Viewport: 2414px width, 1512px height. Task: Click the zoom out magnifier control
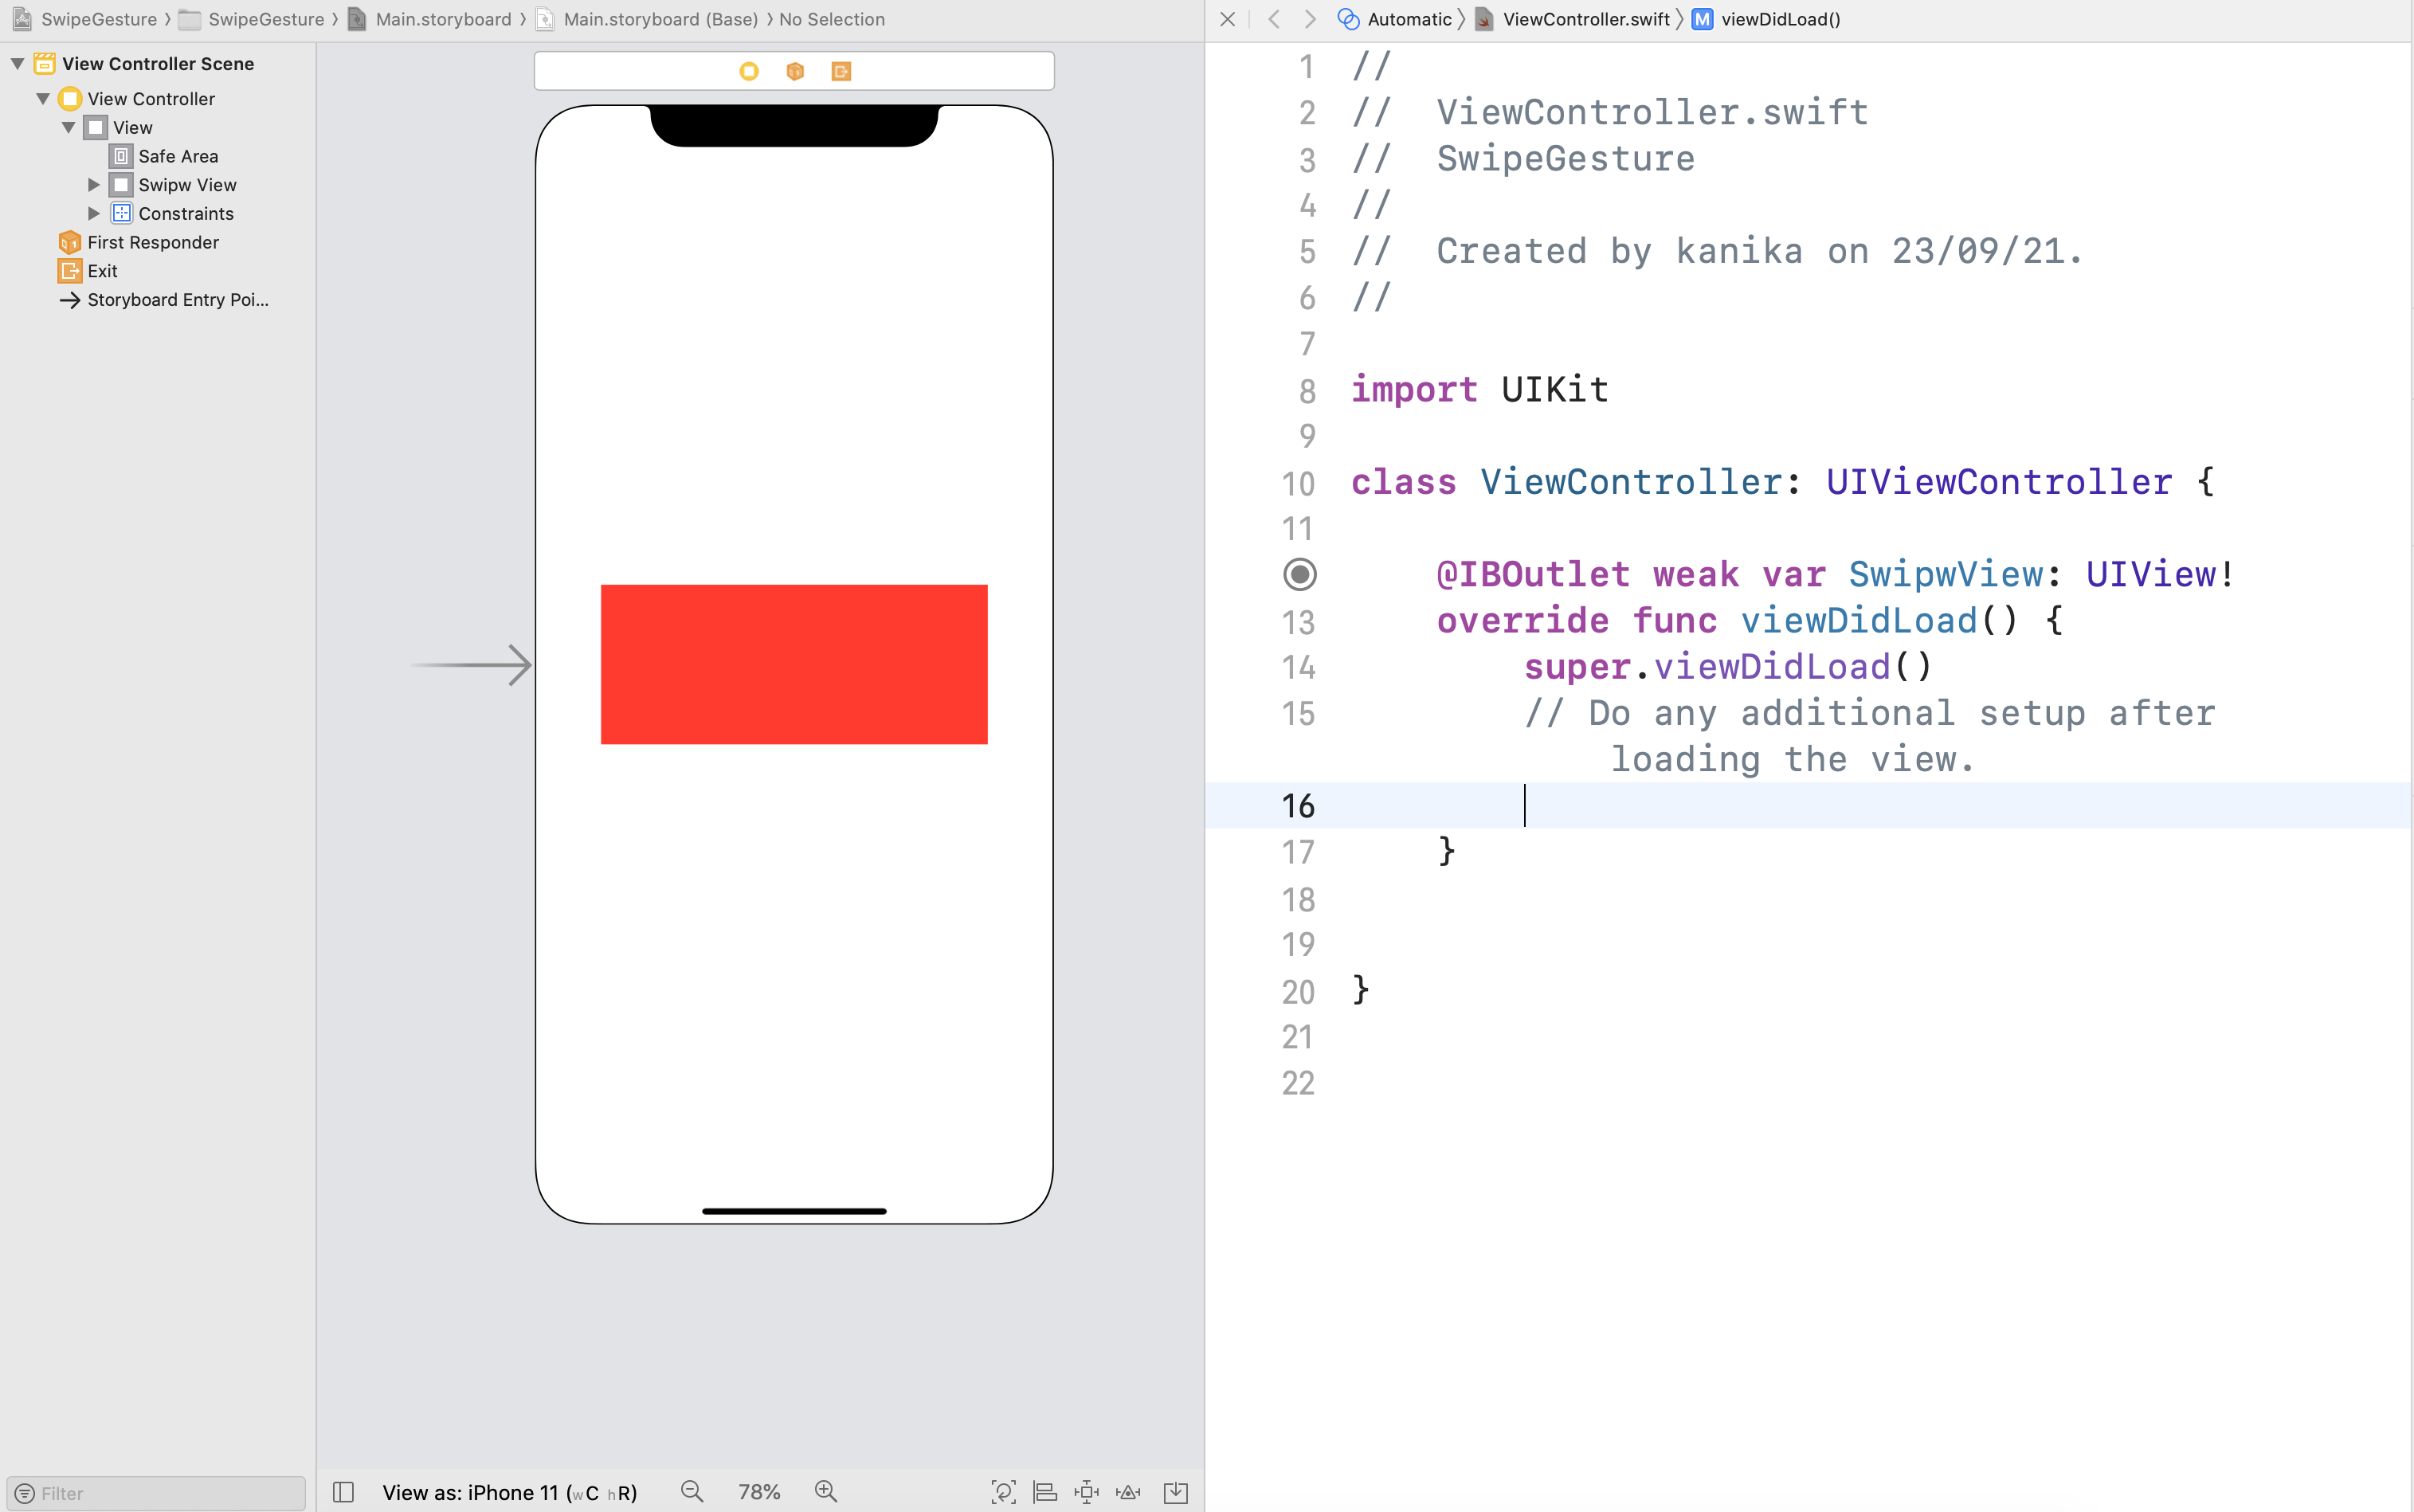tap(692, 1491)
